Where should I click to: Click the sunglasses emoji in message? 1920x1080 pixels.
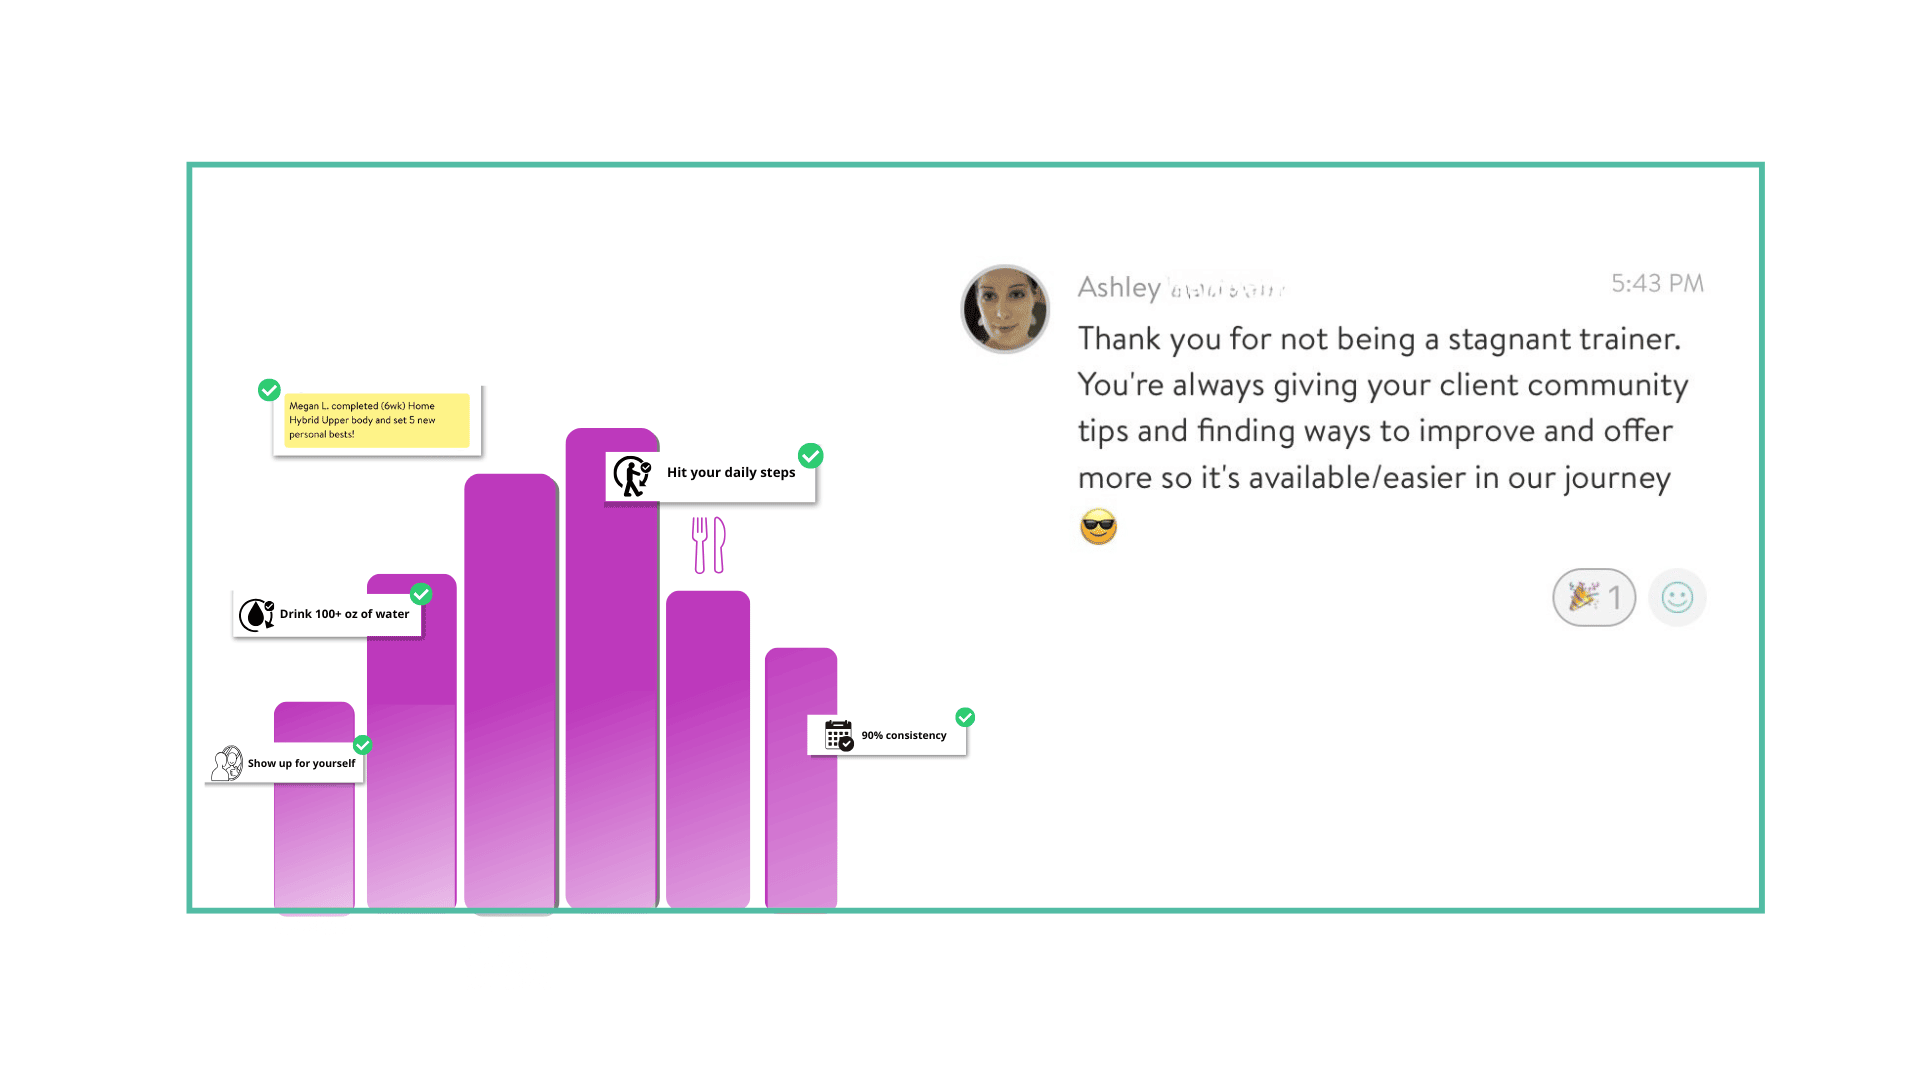coord(1098,526)
